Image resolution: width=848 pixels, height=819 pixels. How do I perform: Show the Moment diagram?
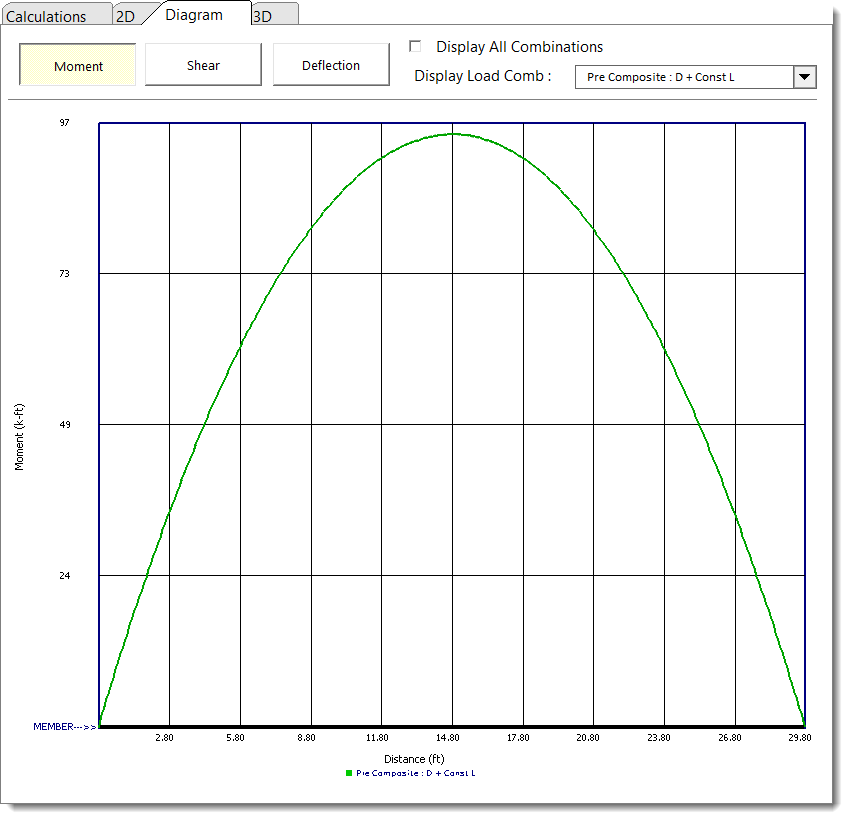[x=78, y=66]
